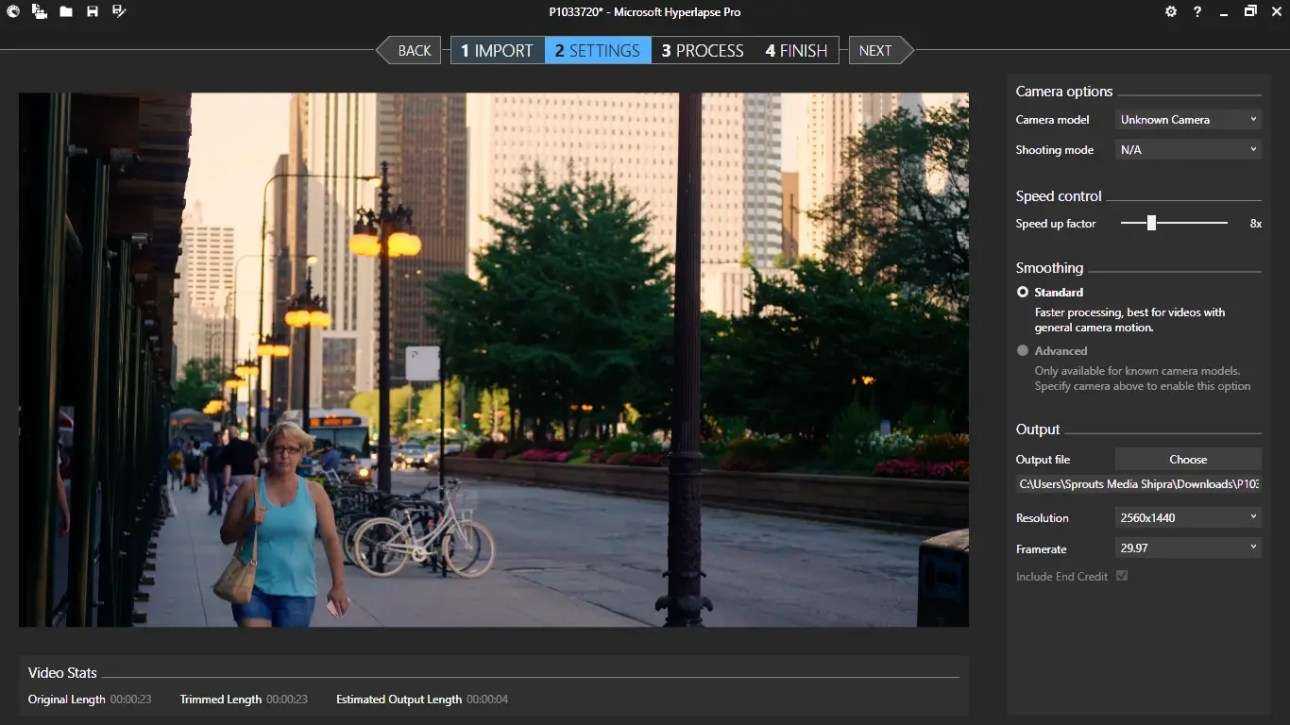Image resolution: width=1290 pixels, height=725 pixels.
Task: Click the Save As icon with checkmark
Action: tap(119, 12)
